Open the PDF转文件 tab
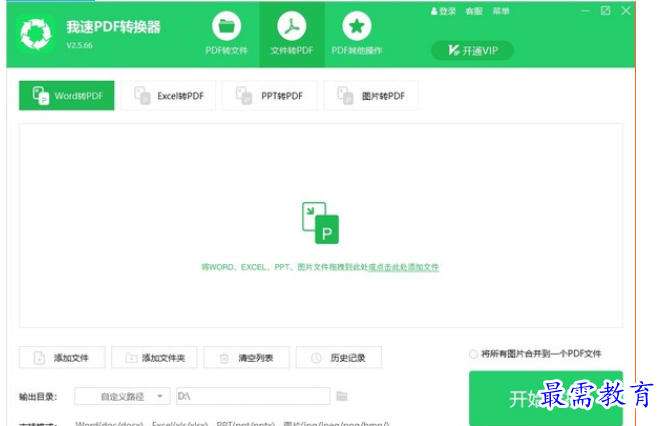Screen dimensions: 662x426 pyautogui.click(x=226, y=34)
